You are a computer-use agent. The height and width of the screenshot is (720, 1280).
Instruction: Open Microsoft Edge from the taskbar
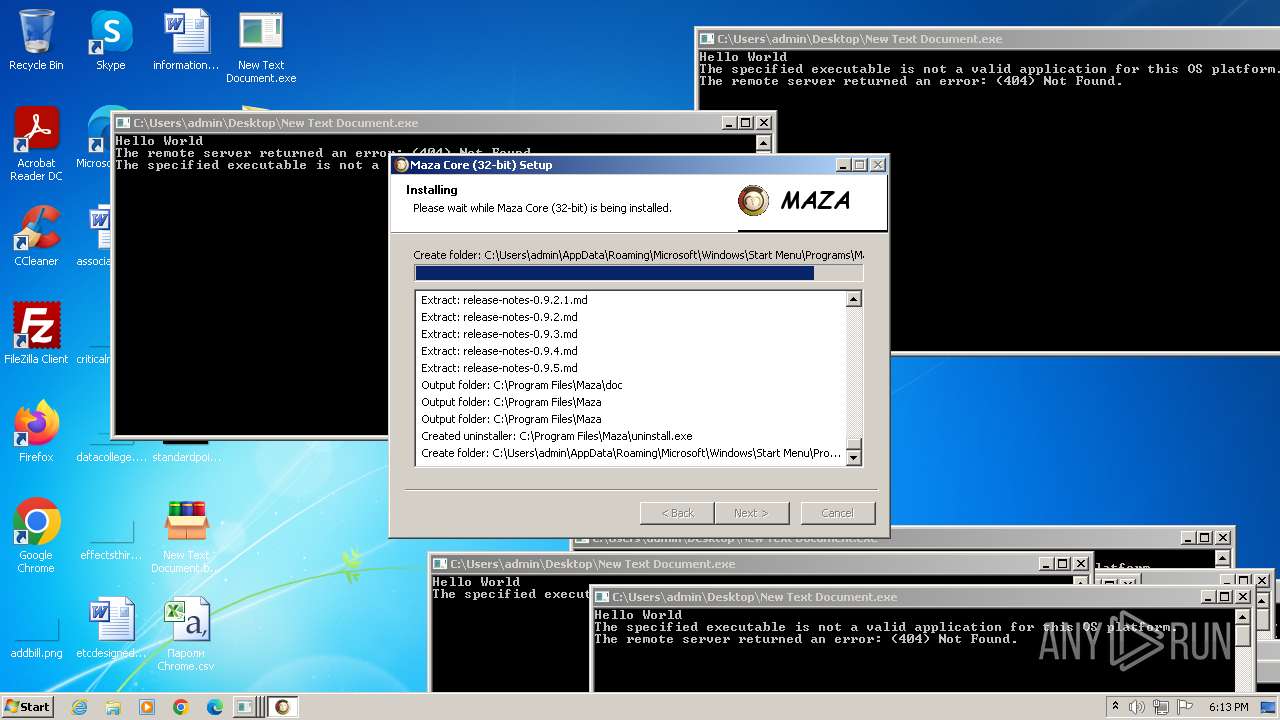pos(215,707)
